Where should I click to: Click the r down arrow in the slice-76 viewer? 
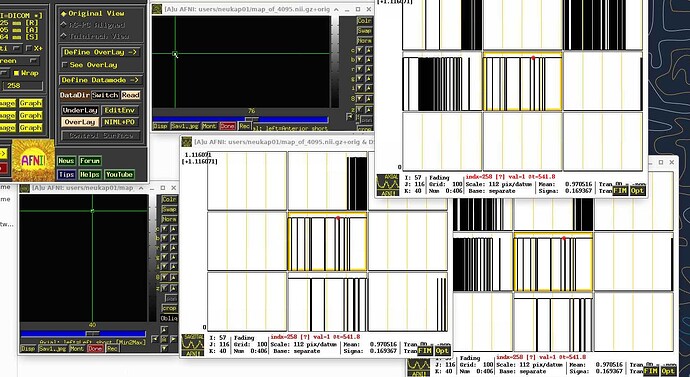tap(360, 69)
